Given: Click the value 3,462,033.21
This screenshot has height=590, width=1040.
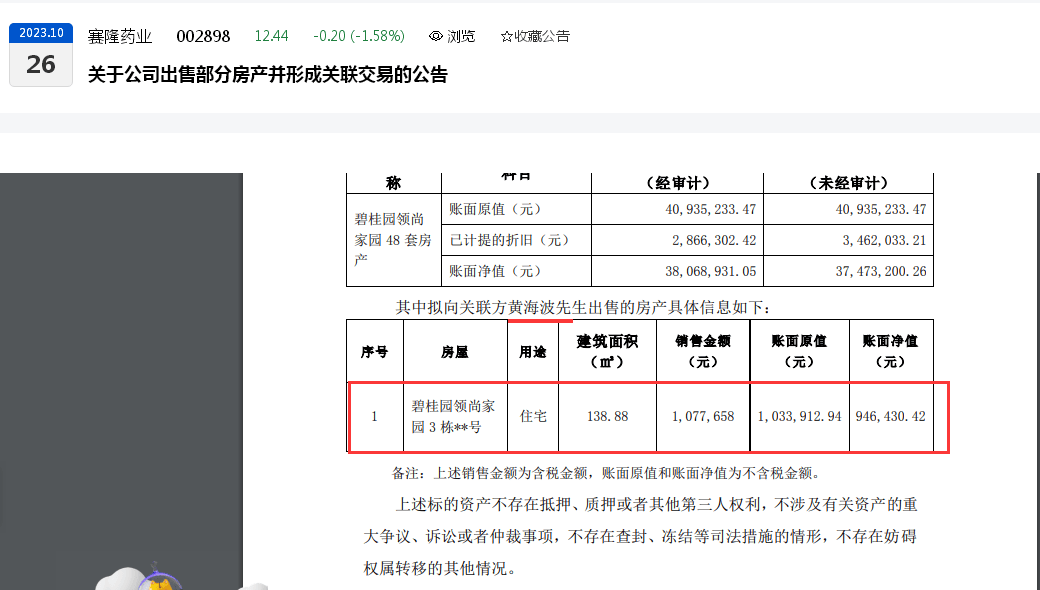Looking at the screenshot, I should point(884,241).
